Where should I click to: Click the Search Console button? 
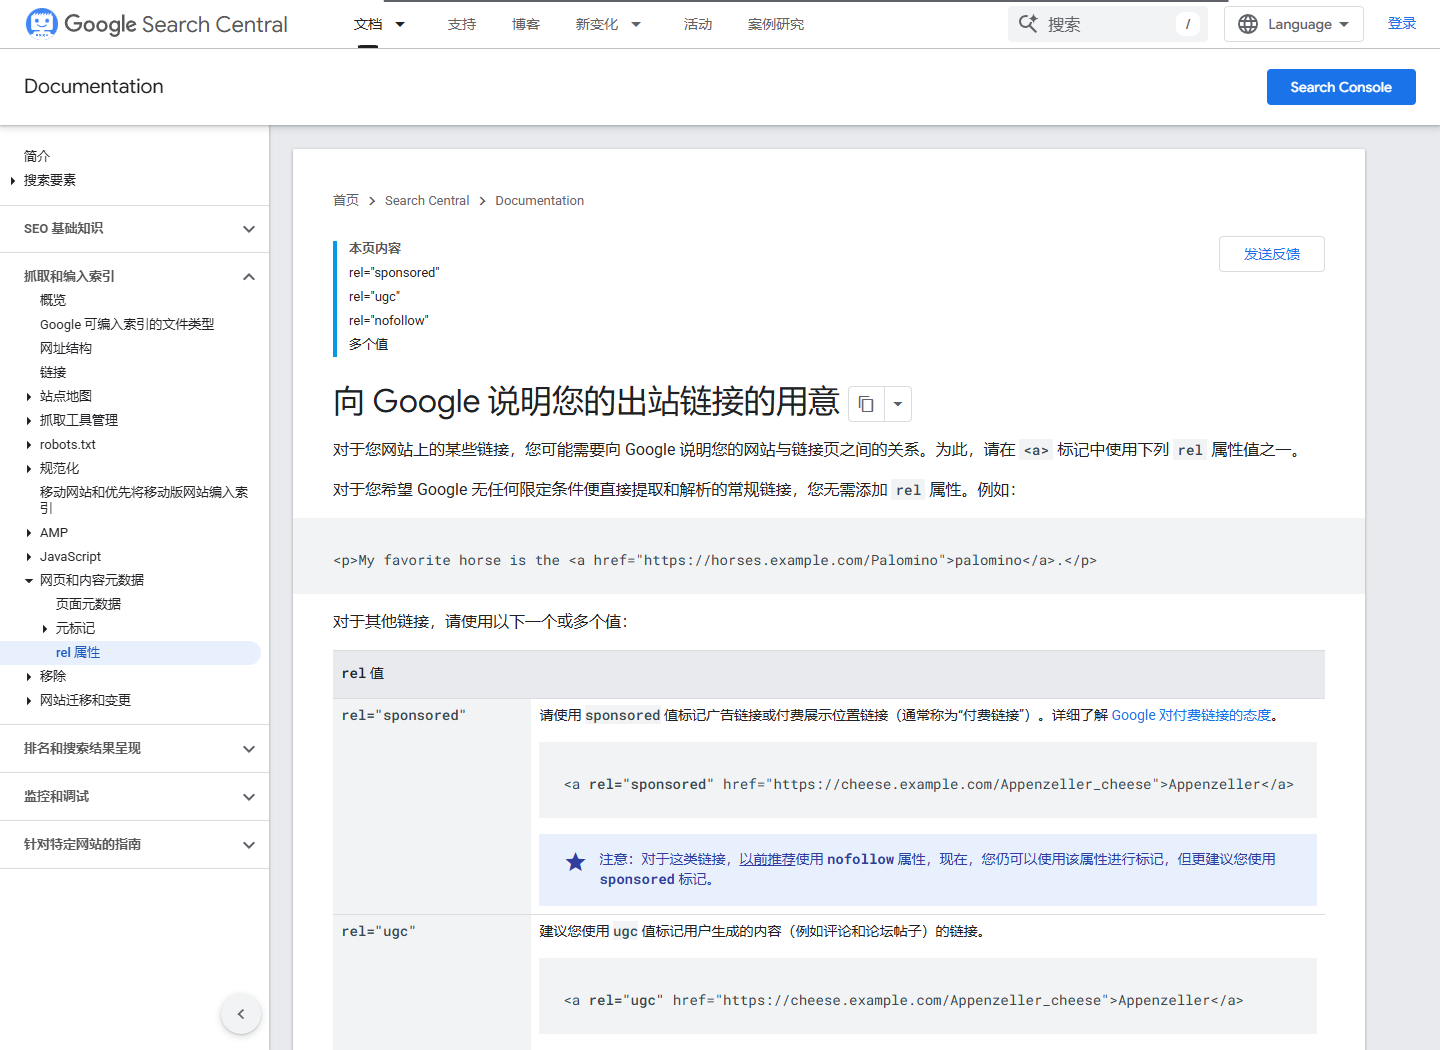[1341, 87]
